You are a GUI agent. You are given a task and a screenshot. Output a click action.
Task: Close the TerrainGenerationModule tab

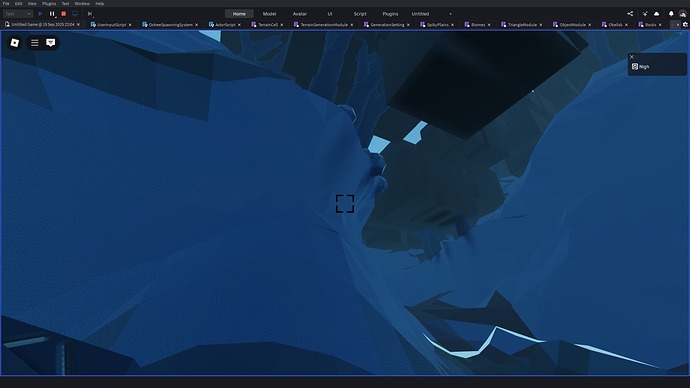tap(352, 25)
